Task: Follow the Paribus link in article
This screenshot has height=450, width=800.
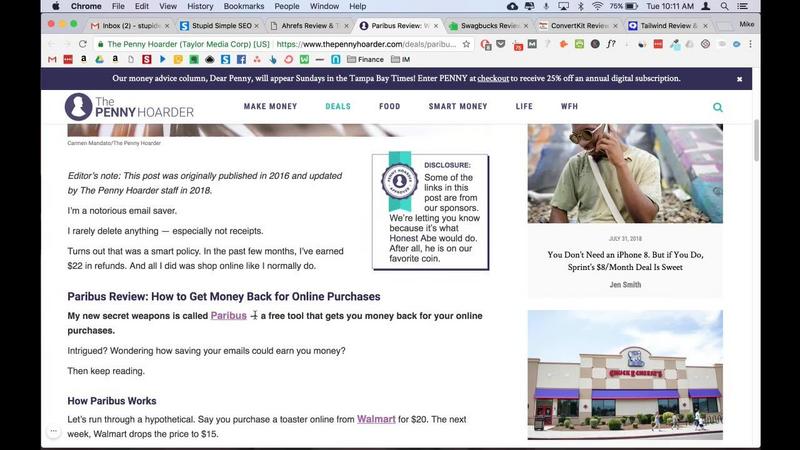Action: [x=229, y=315]
